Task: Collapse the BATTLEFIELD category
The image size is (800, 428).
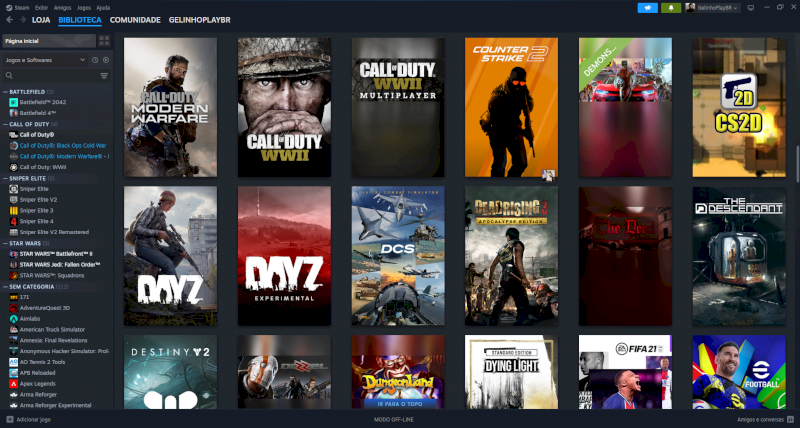Action: (x=6, y=92)
